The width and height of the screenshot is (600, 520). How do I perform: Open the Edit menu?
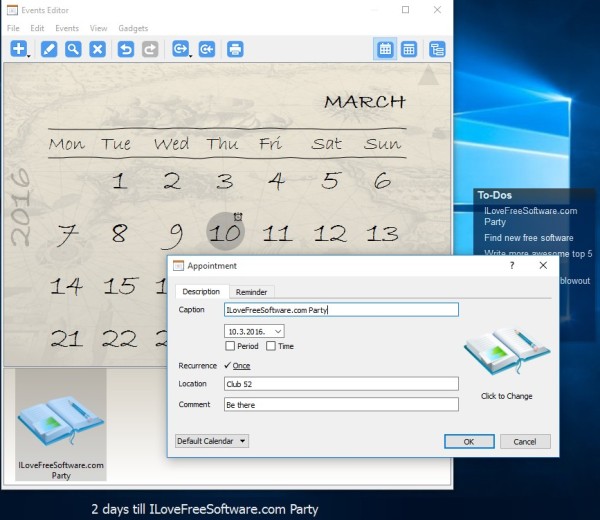tap(37, 28)
